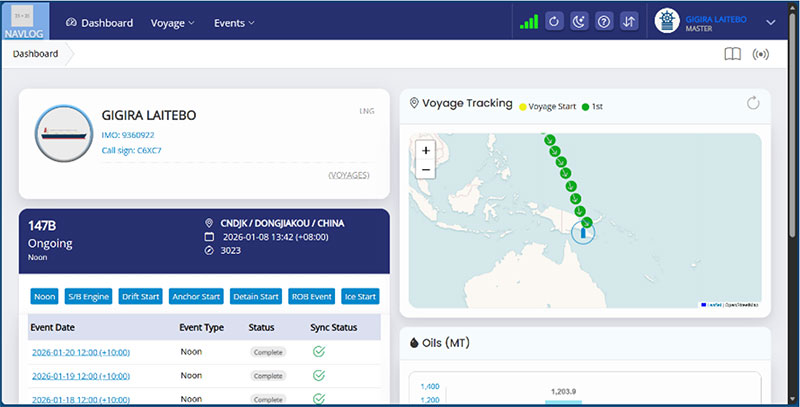Open the manual book icon
Image resolution: width=800 pixels, height=407 pixels.
tap(733, 54)
